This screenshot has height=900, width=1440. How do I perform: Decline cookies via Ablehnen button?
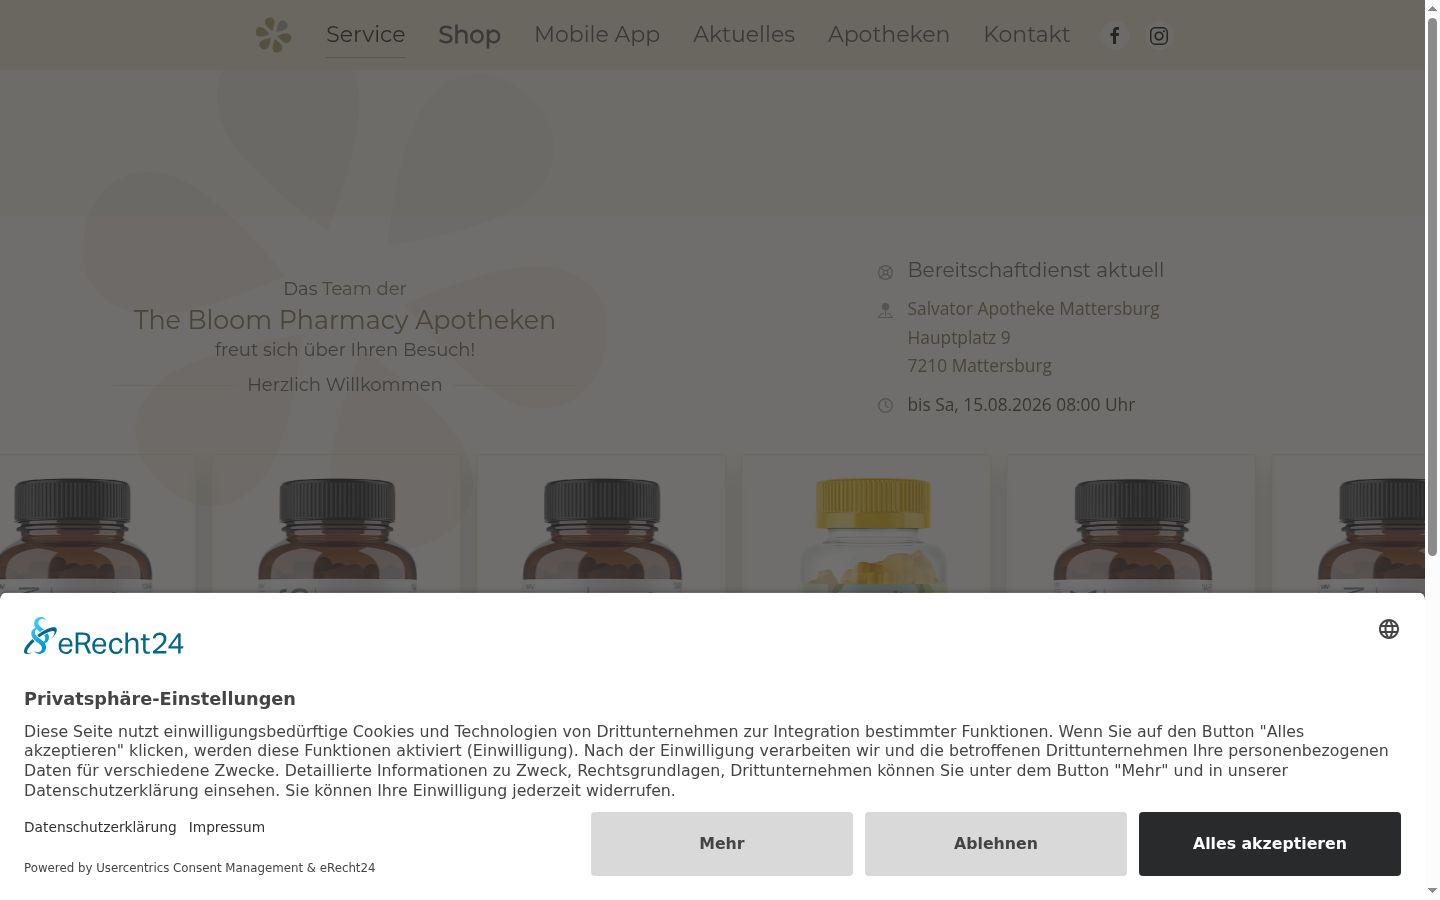(996, 844)
